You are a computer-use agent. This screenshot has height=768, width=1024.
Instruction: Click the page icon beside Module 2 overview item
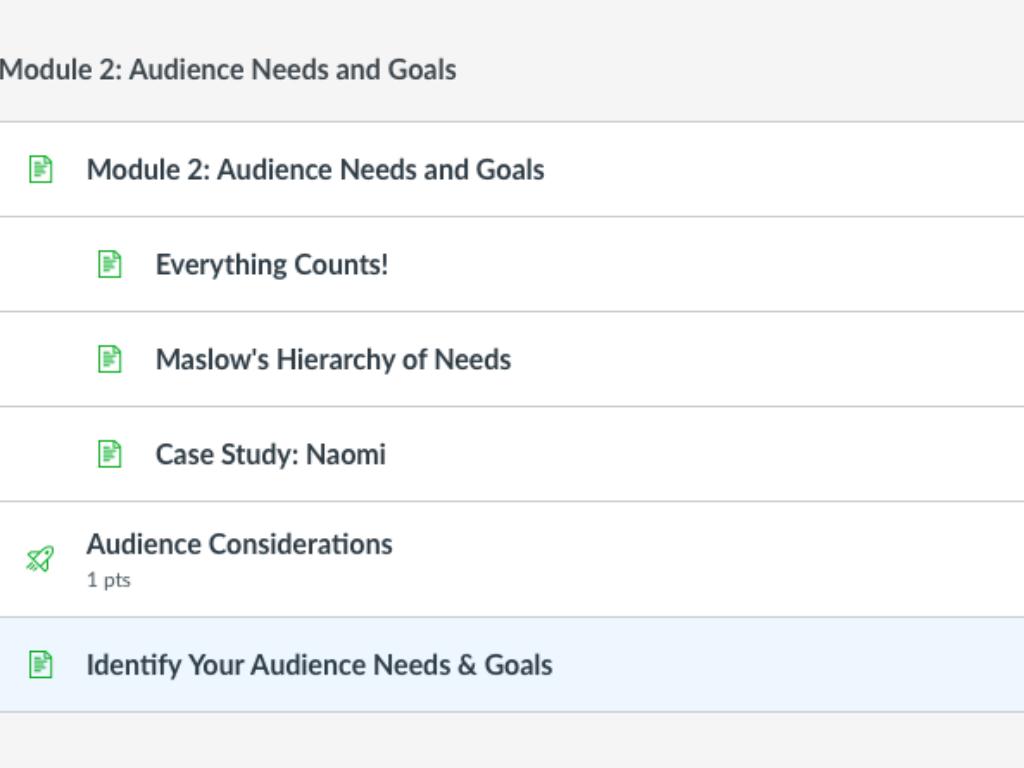[x=40, y=169]
